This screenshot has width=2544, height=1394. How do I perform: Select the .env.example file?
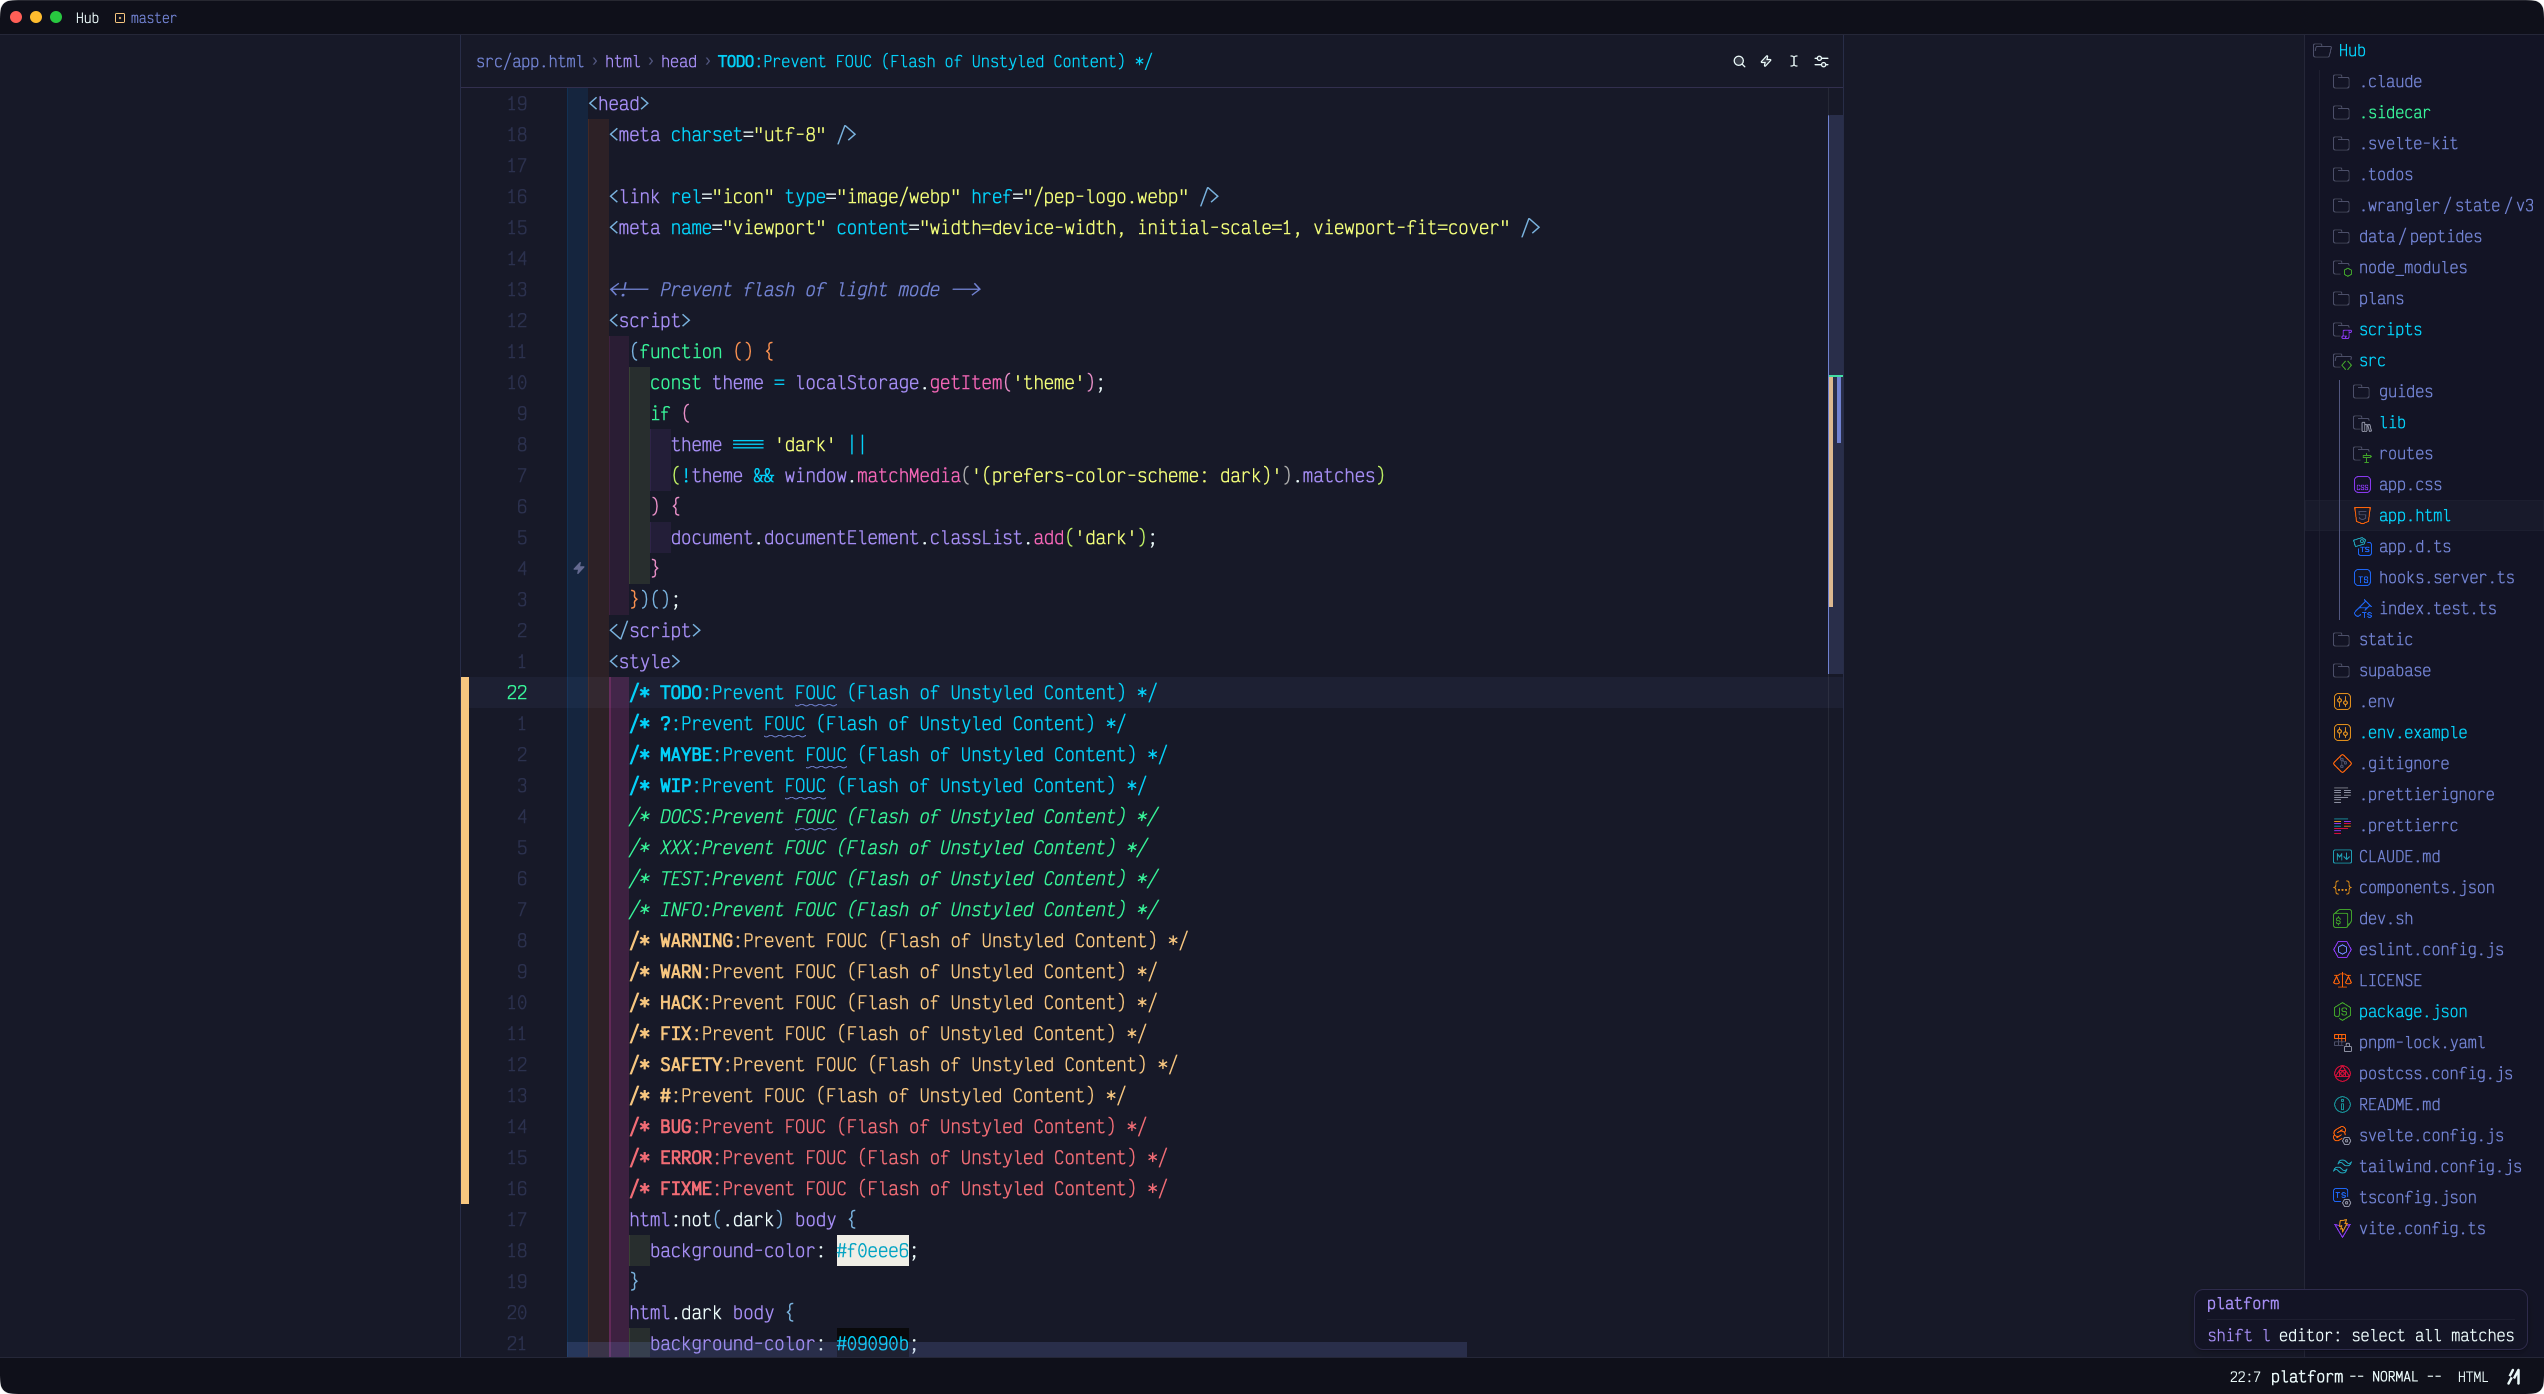tap(2413, 733)
